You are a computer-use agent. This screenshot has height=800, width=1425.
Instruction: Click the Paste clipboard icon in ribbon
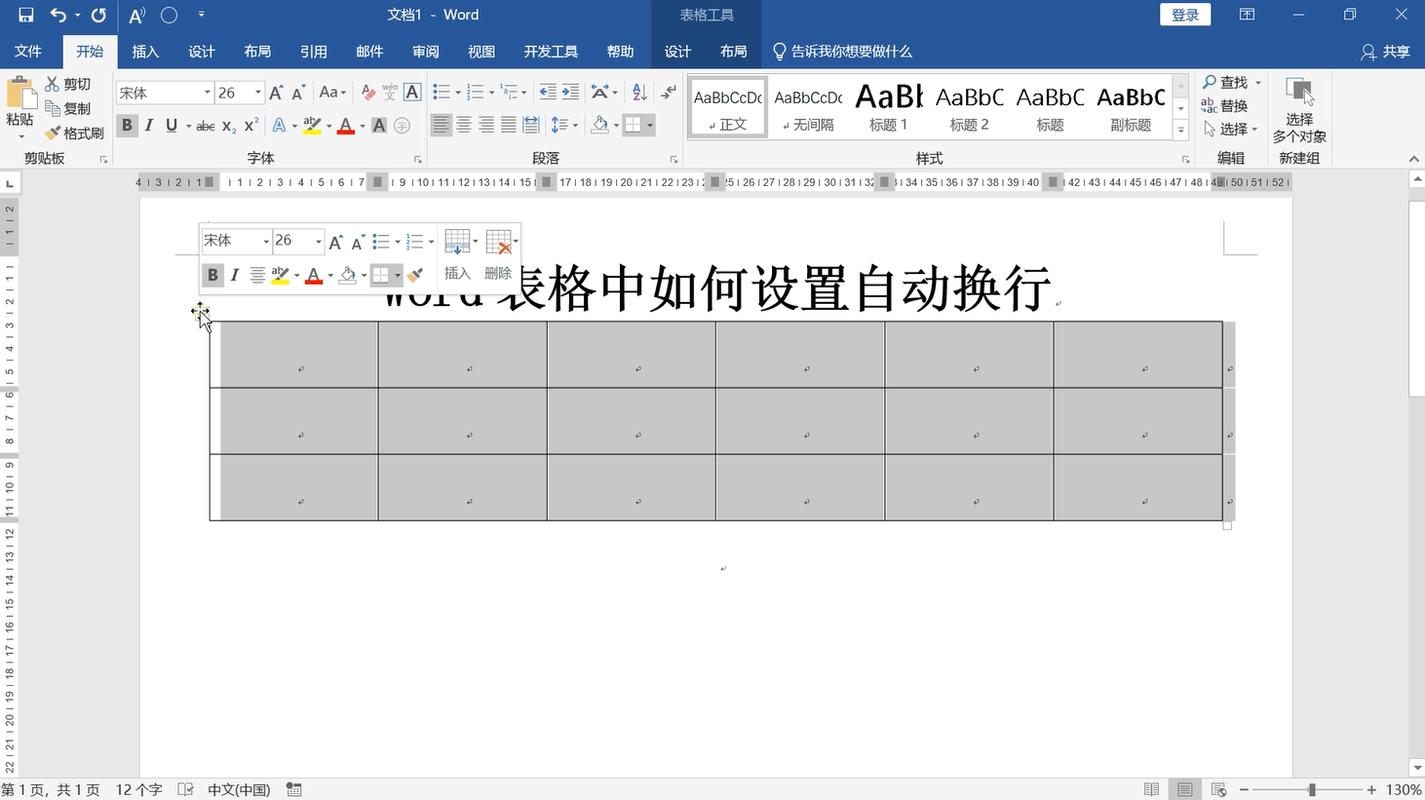click(x=20, y=94)
